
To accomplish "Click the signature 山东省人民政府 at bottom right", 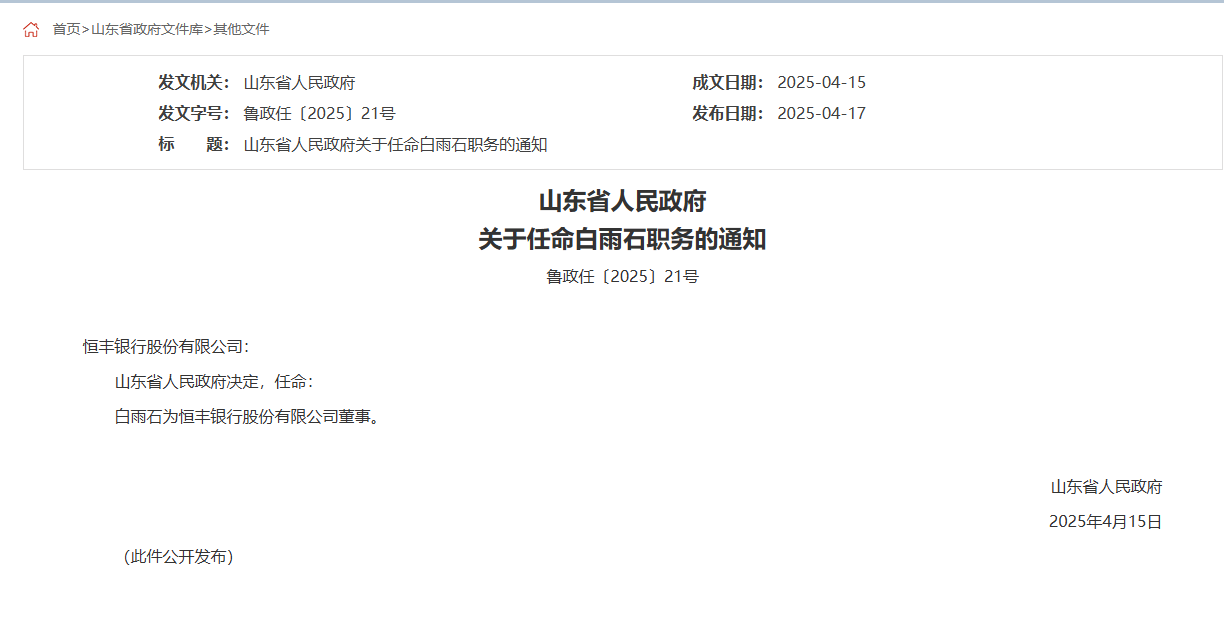I will (x=1106, y=488).
